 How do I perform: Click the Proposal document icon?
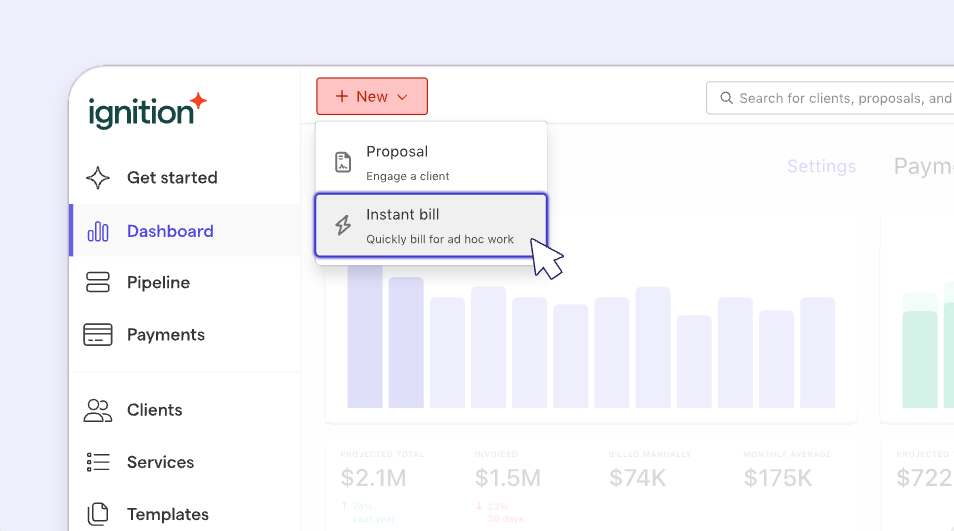pyautogui.click(x=343, y=162)
